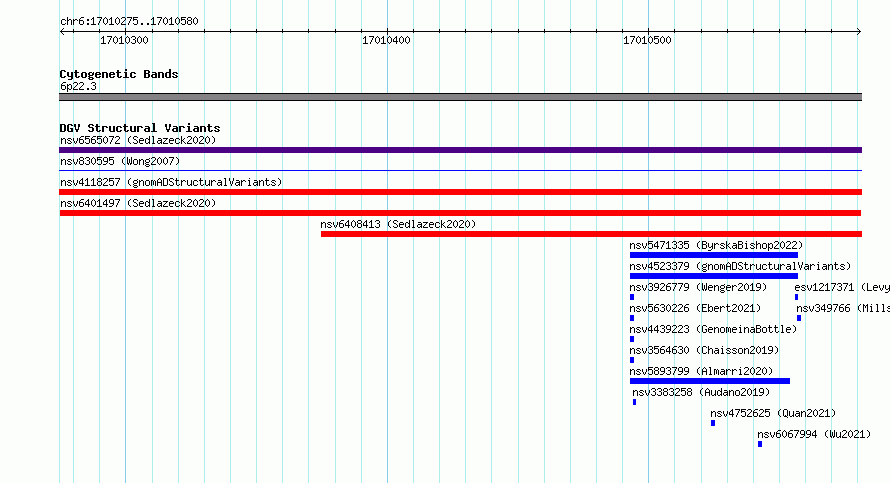Open variant nsv4523379 (gnomADStructuralVariants) label
The image size is (890, 483).
click(740, 266)
